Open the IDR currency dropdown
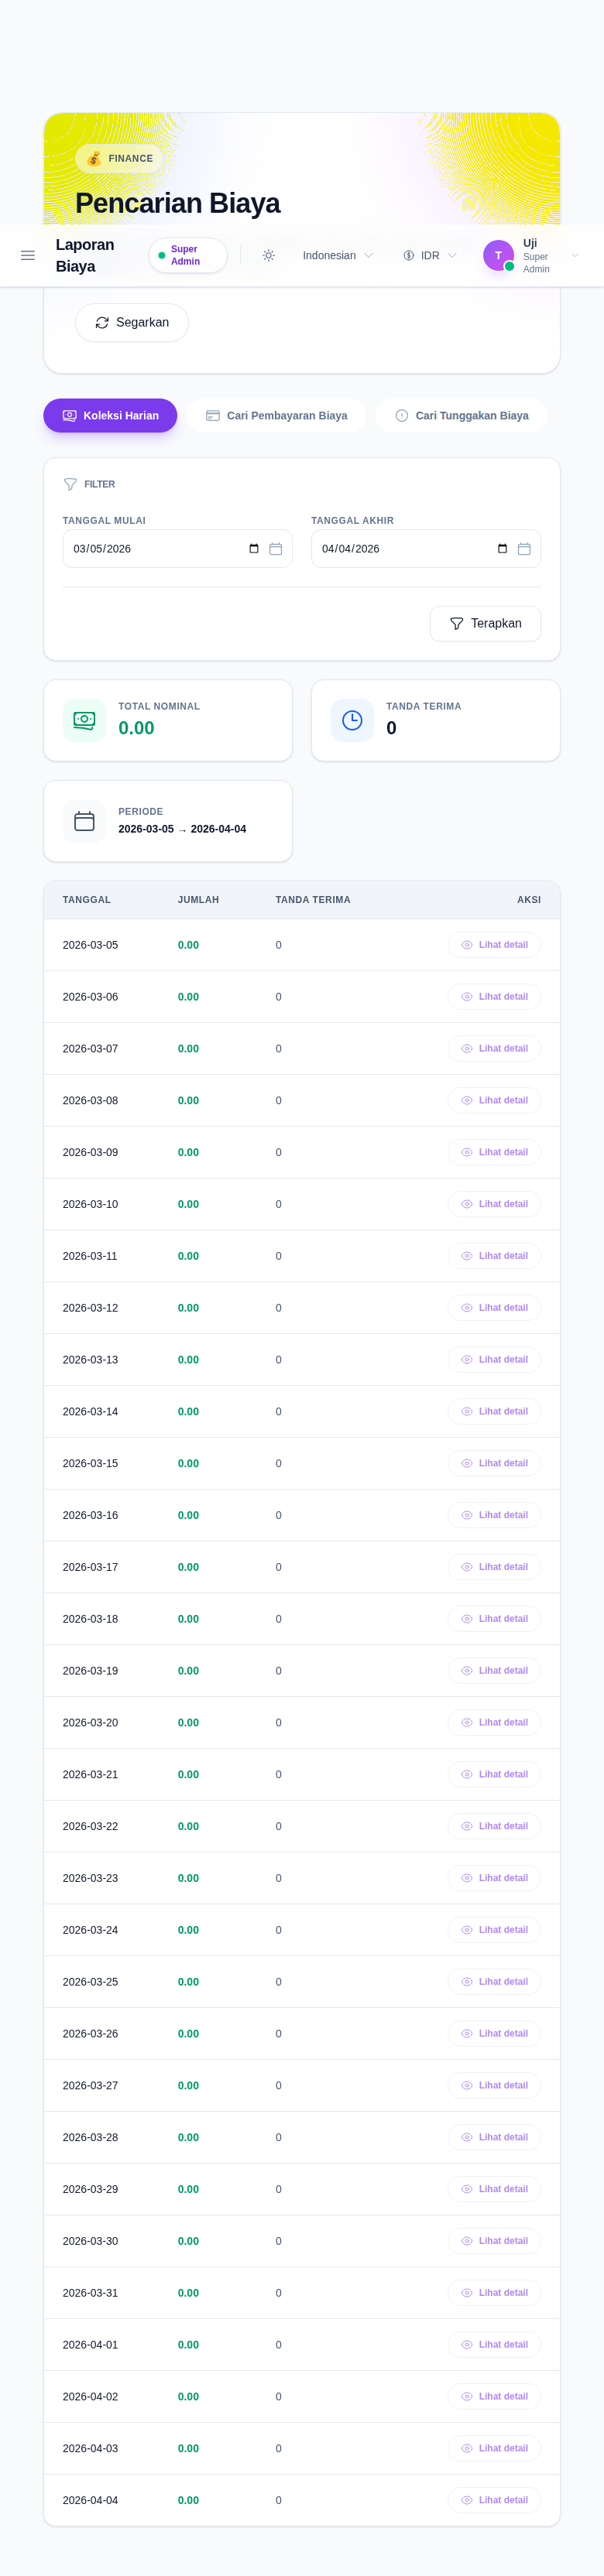The width and height of the screenshot is (604, 2576). pos(430,256)
